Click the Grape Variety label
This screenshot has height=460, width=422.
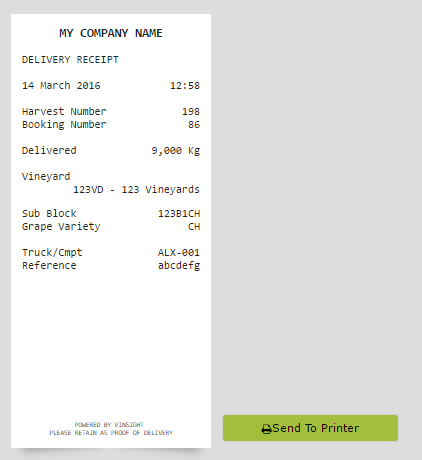(x=61, y=227)
